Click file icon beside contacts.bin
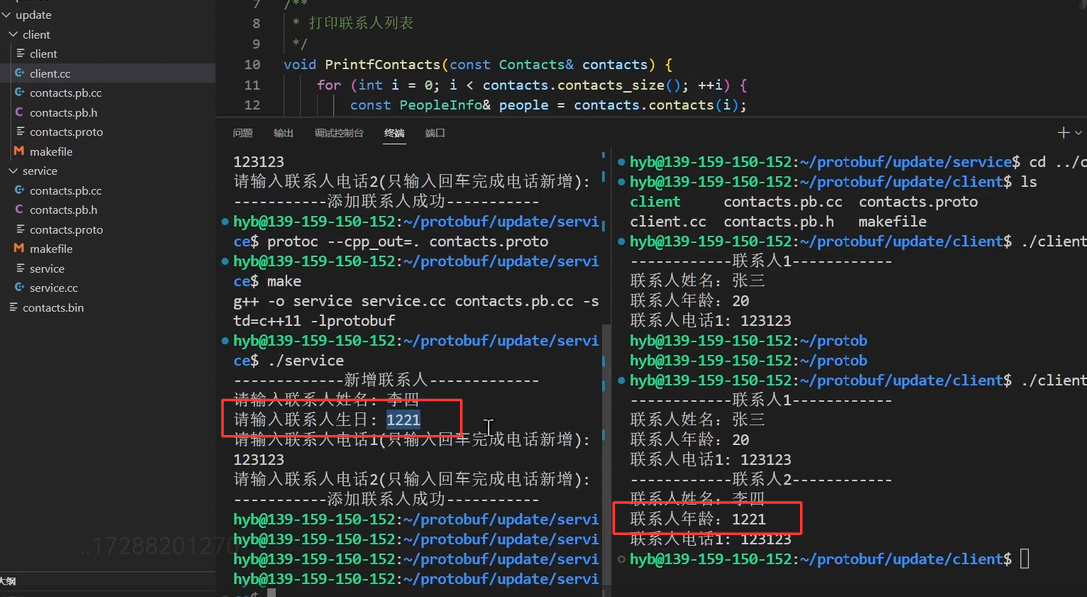 13,307
